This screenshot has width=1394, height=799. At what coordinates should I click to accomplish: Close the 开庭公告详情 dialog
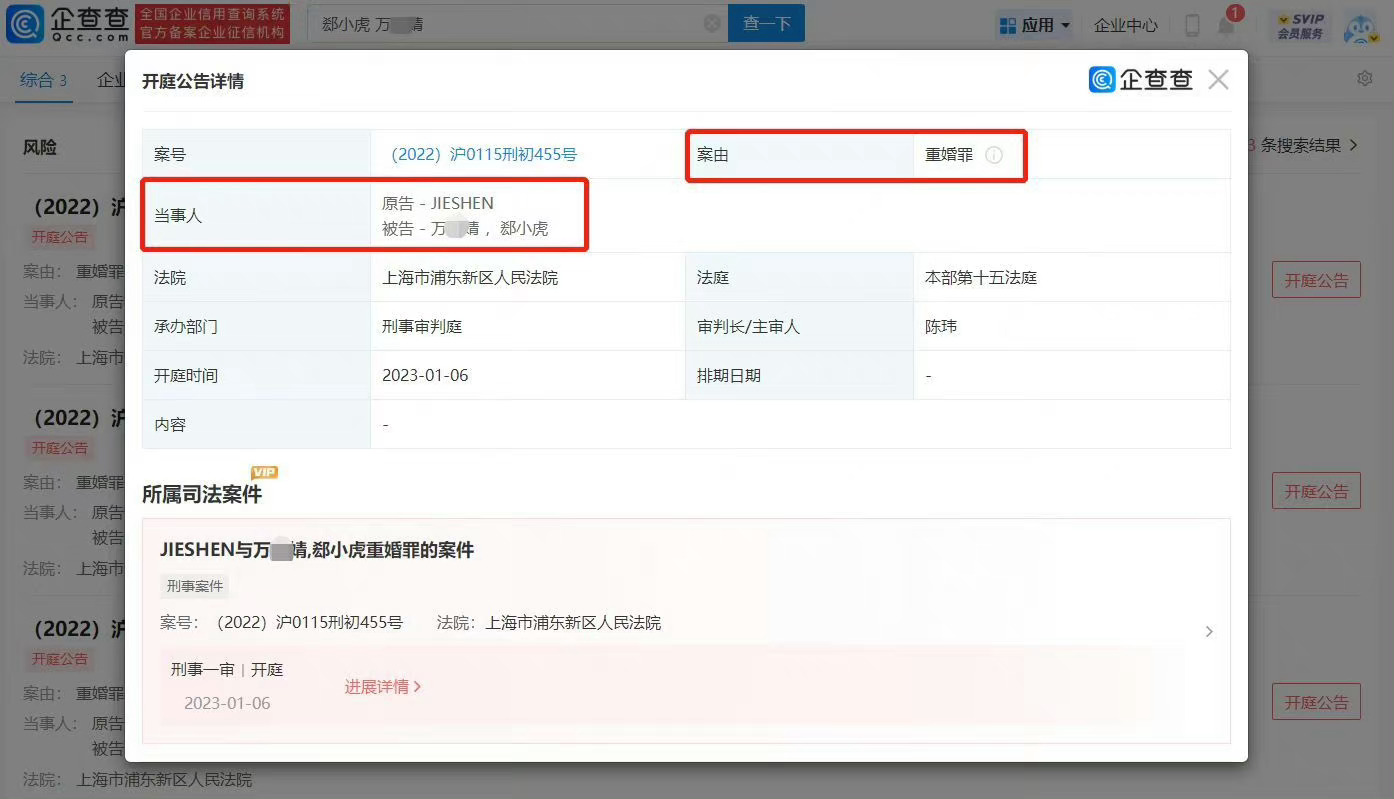[x=1217, y=80]
